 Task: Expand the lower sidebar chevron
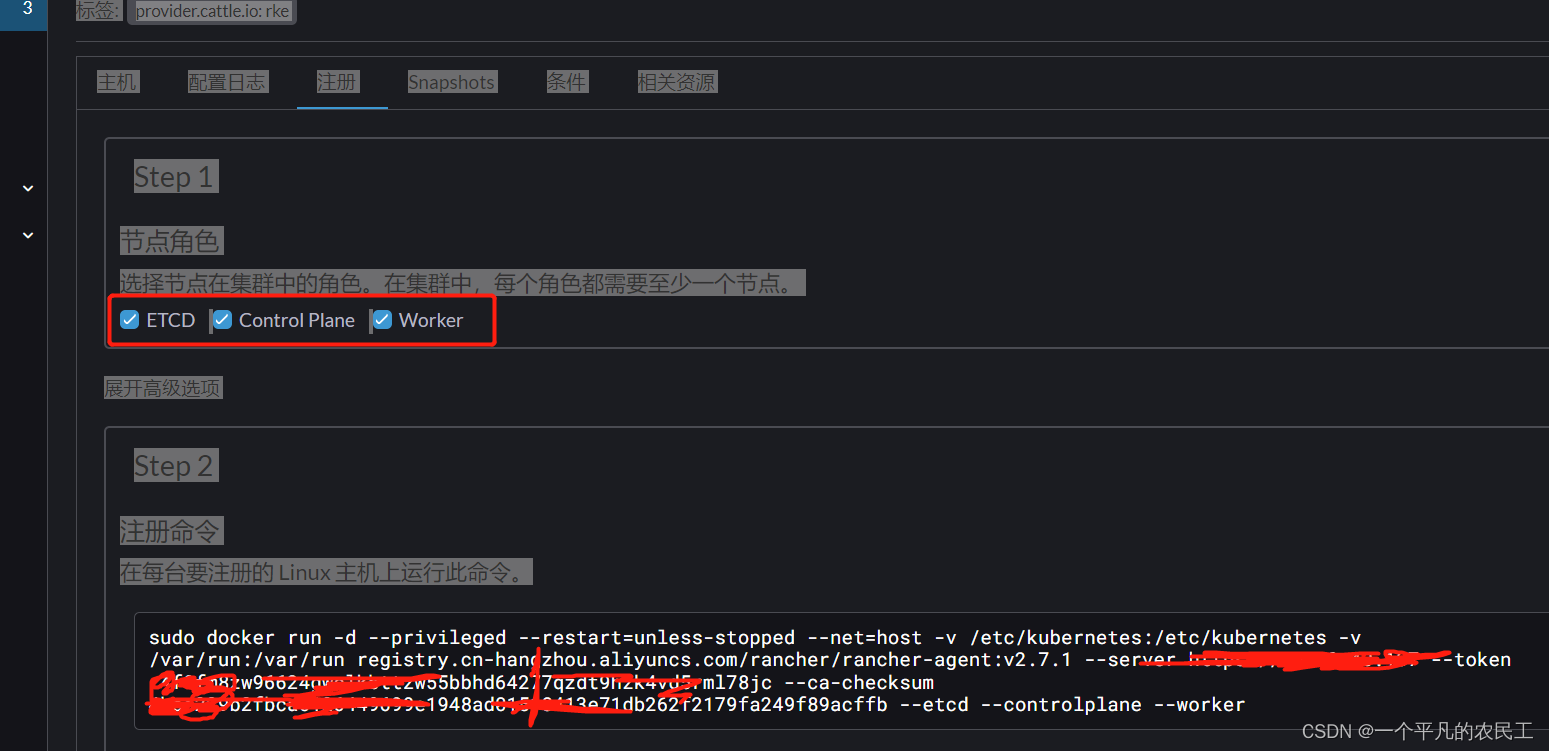(28, 235)
